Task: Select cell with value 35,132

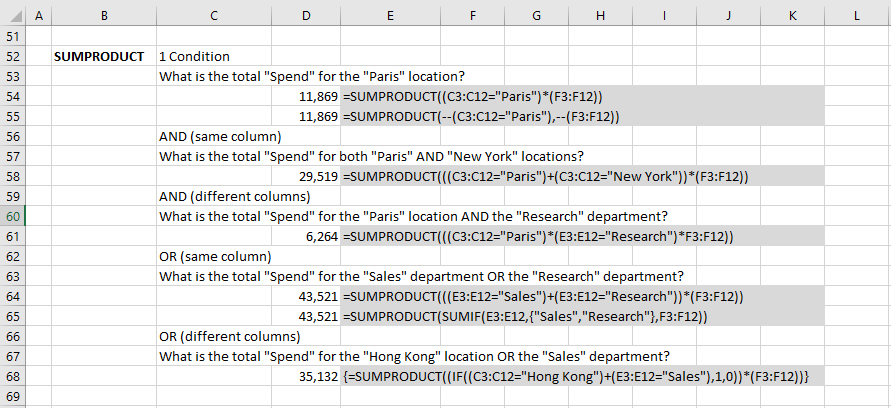Action: coord(306,376)
